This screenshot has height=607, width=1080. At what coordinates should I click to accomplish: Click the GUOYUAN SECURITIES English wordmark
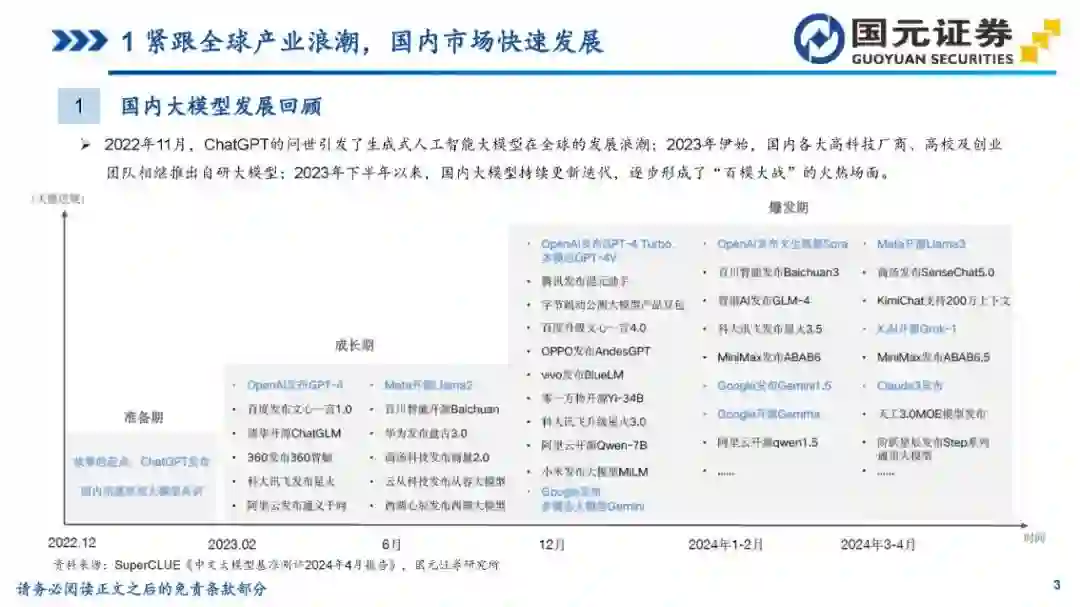[x=932, y=59]
